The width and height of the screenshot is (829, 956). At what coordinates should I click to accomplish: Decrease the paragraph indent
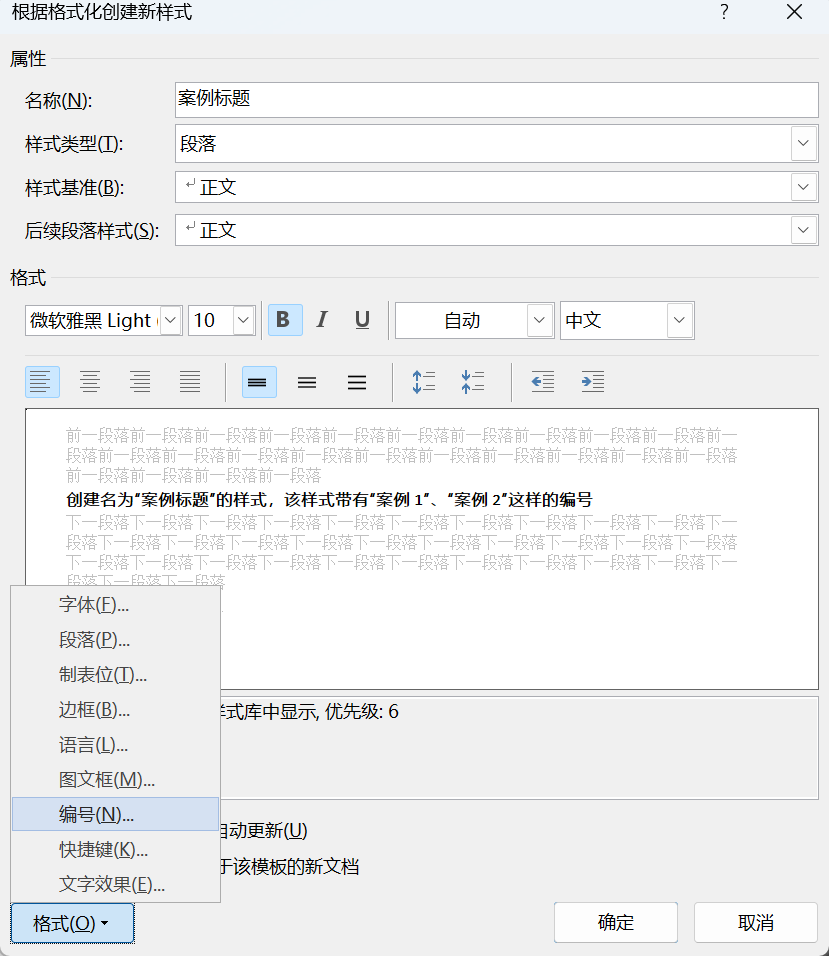(543, 382)
